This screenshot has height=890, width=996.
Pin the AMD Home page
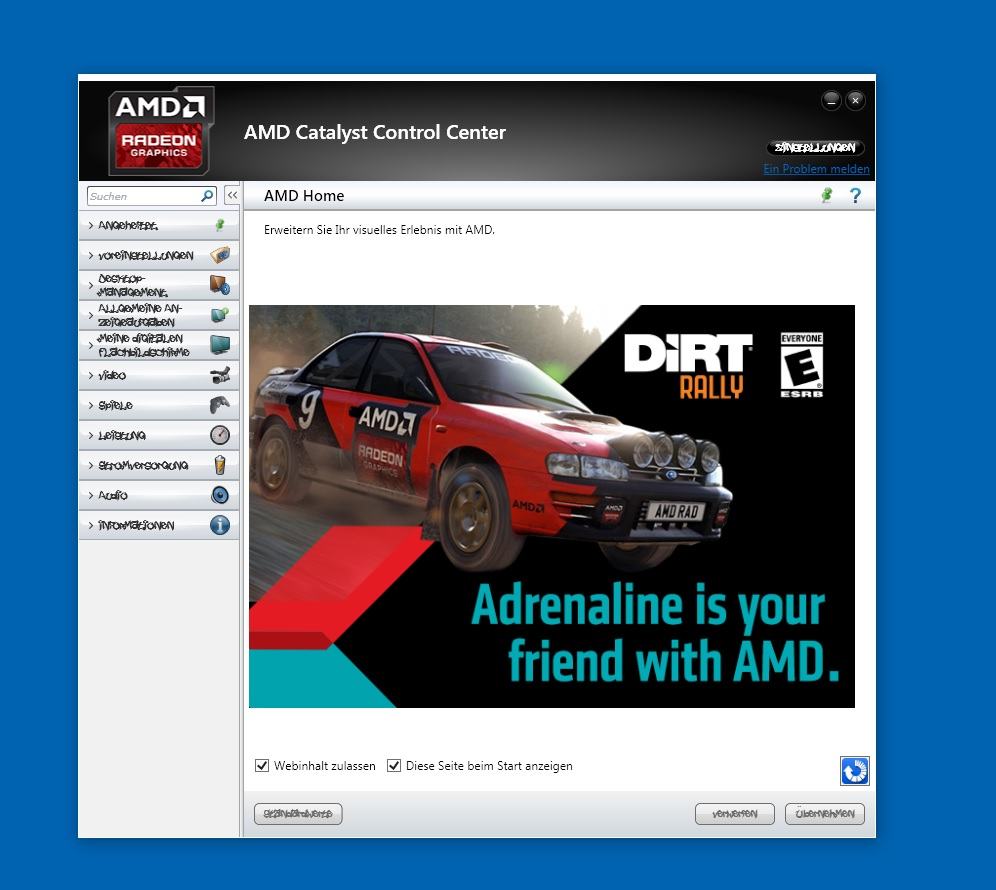coord(826,195)
